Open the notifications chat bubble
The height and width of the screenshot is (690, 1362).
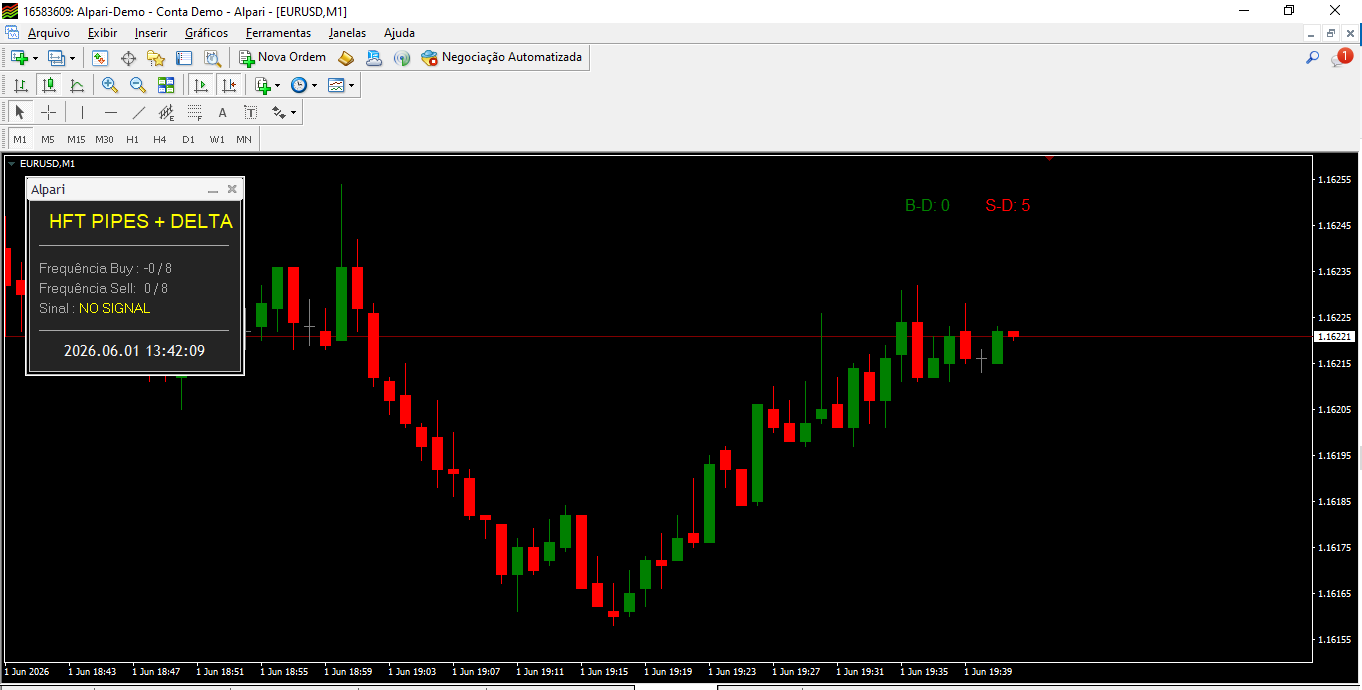(1341, 58)
